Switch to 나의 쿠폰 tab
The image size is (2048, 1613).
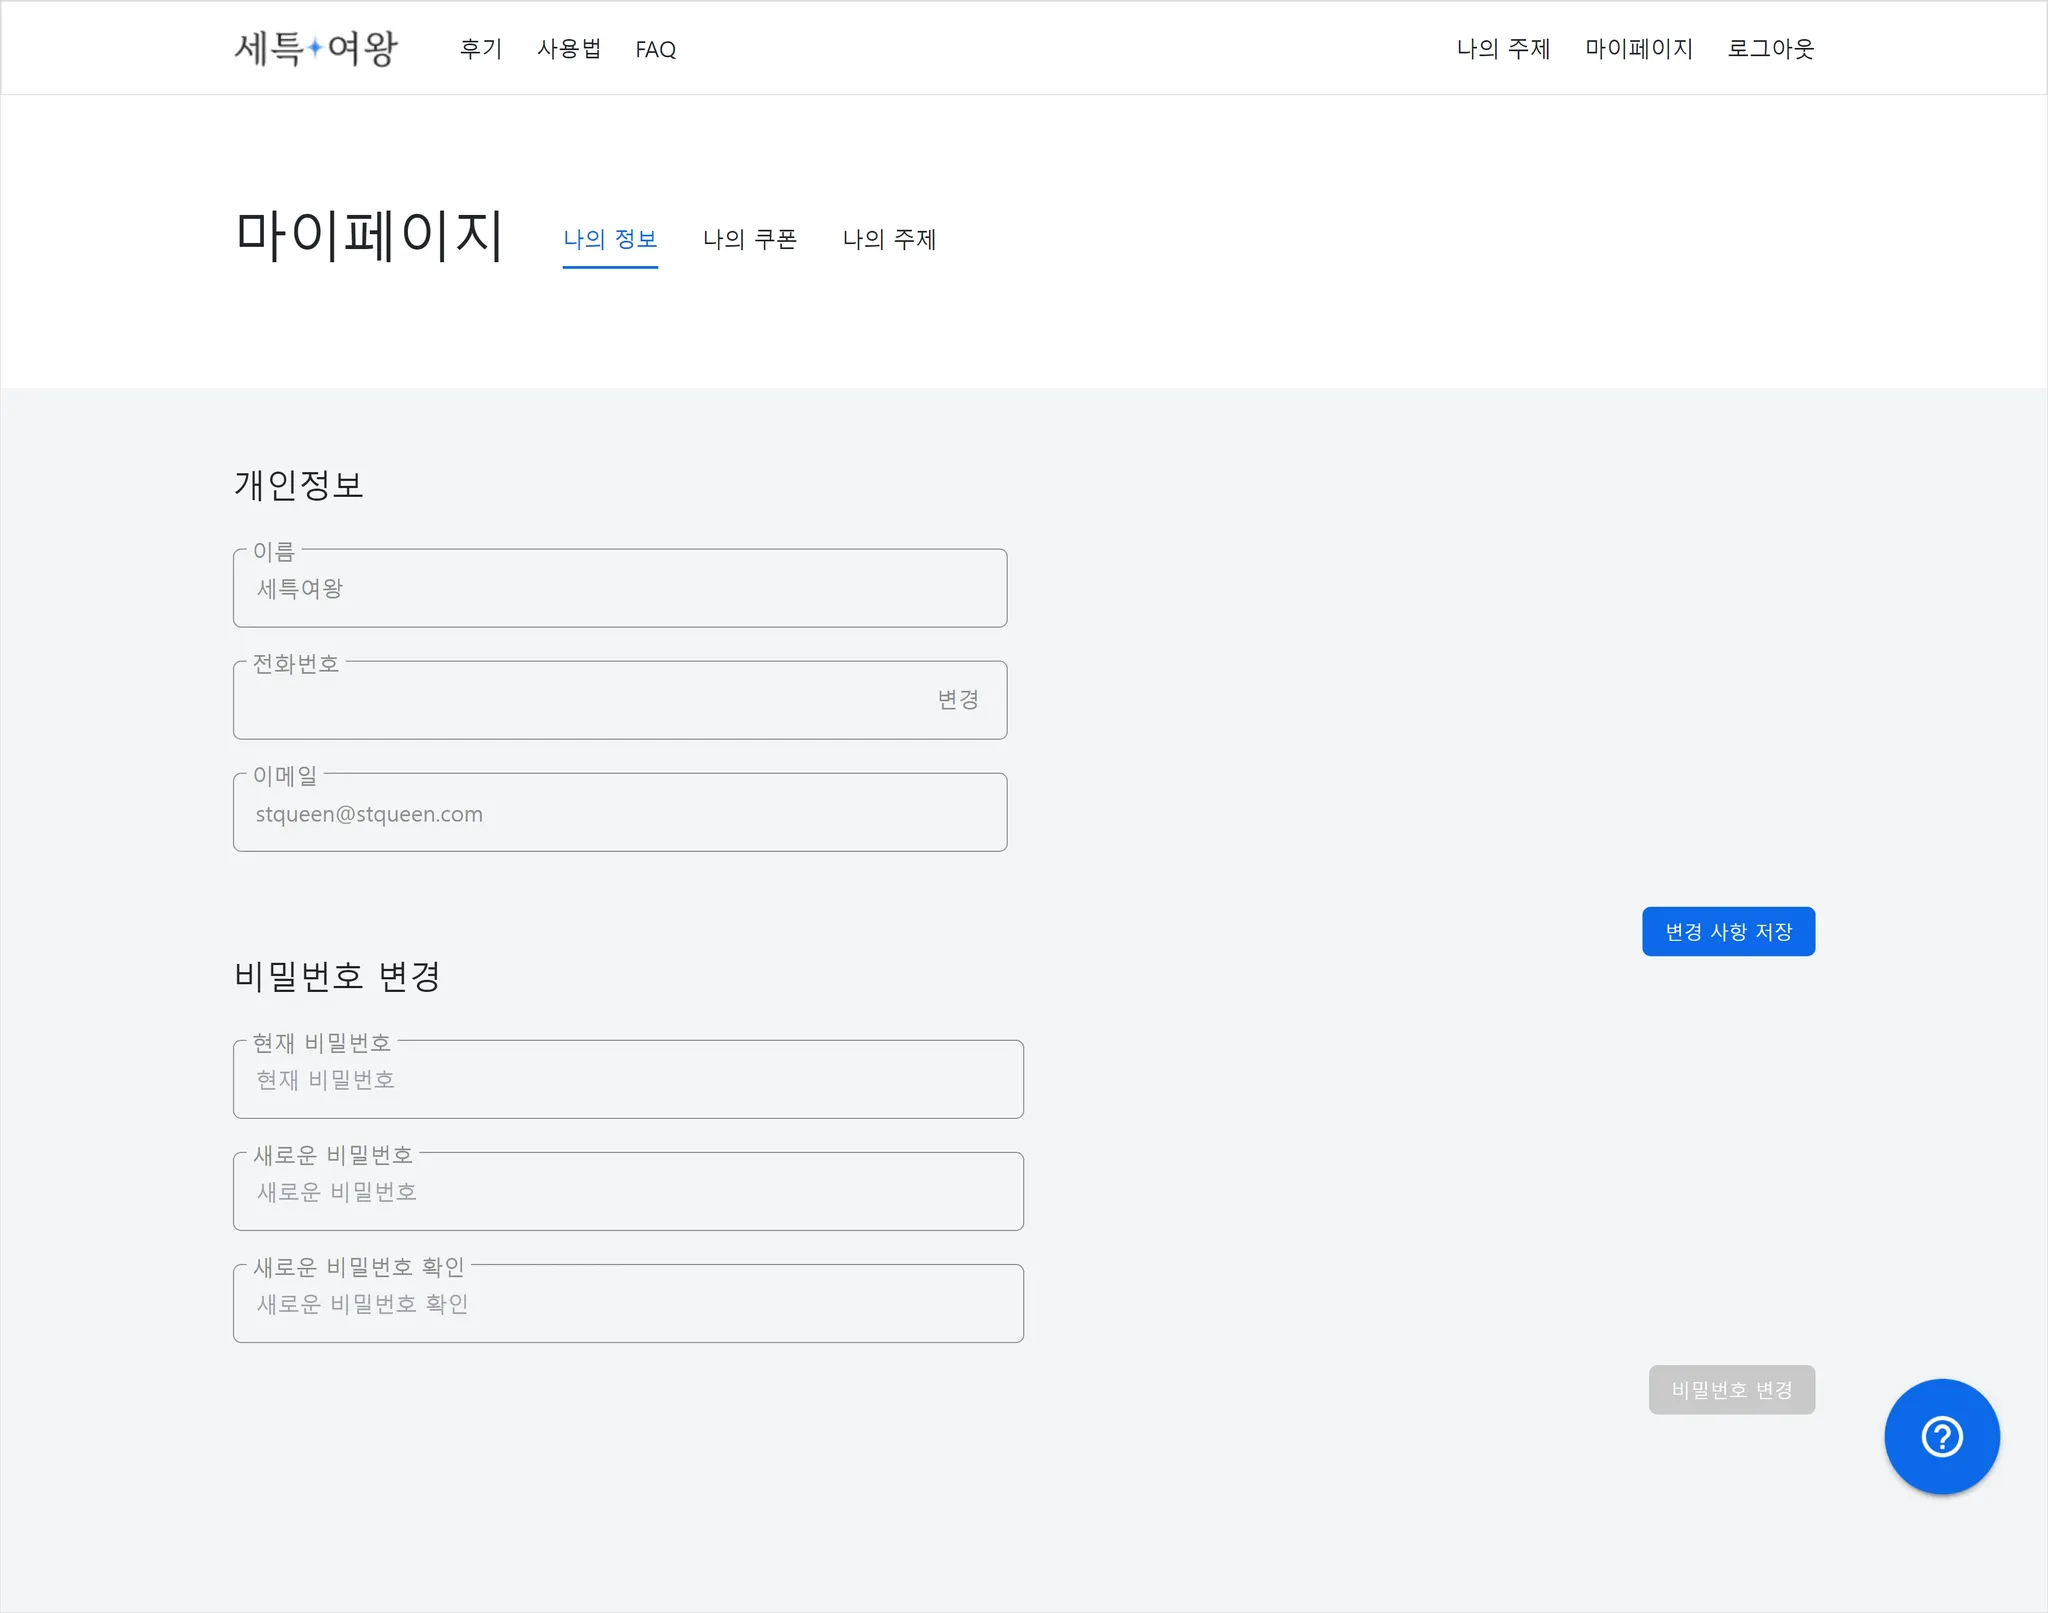click(x=749, y=240)
